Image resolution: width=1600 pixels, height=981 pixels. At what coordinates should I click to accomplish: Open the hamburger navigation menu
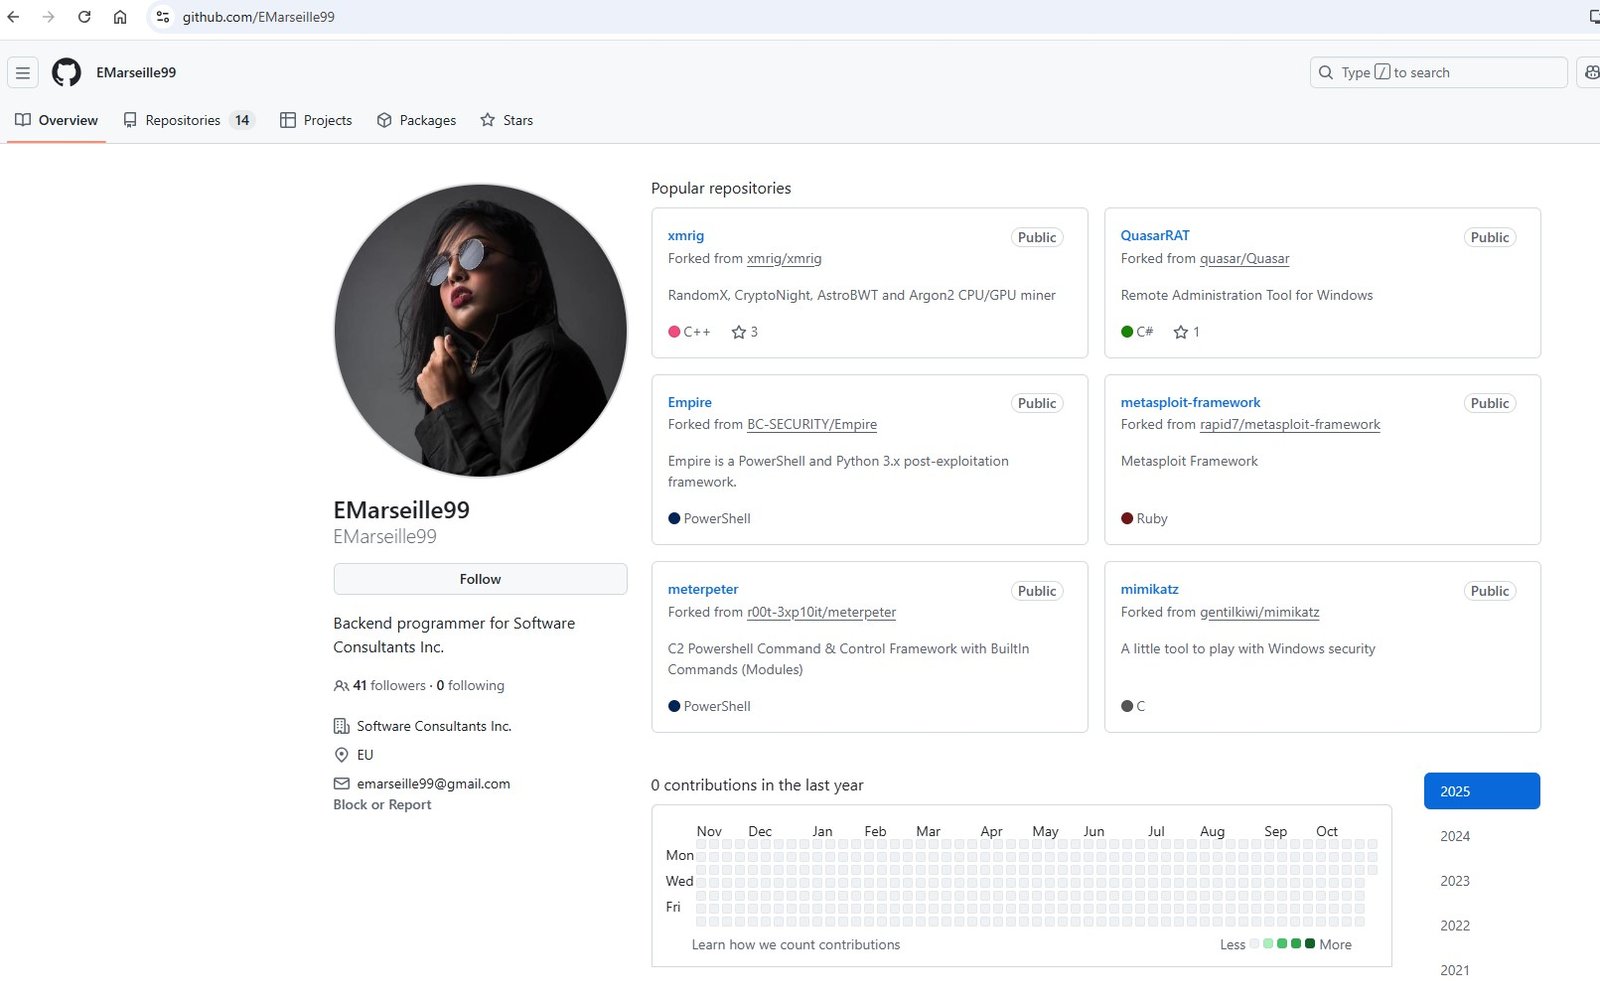pos(22,72)
